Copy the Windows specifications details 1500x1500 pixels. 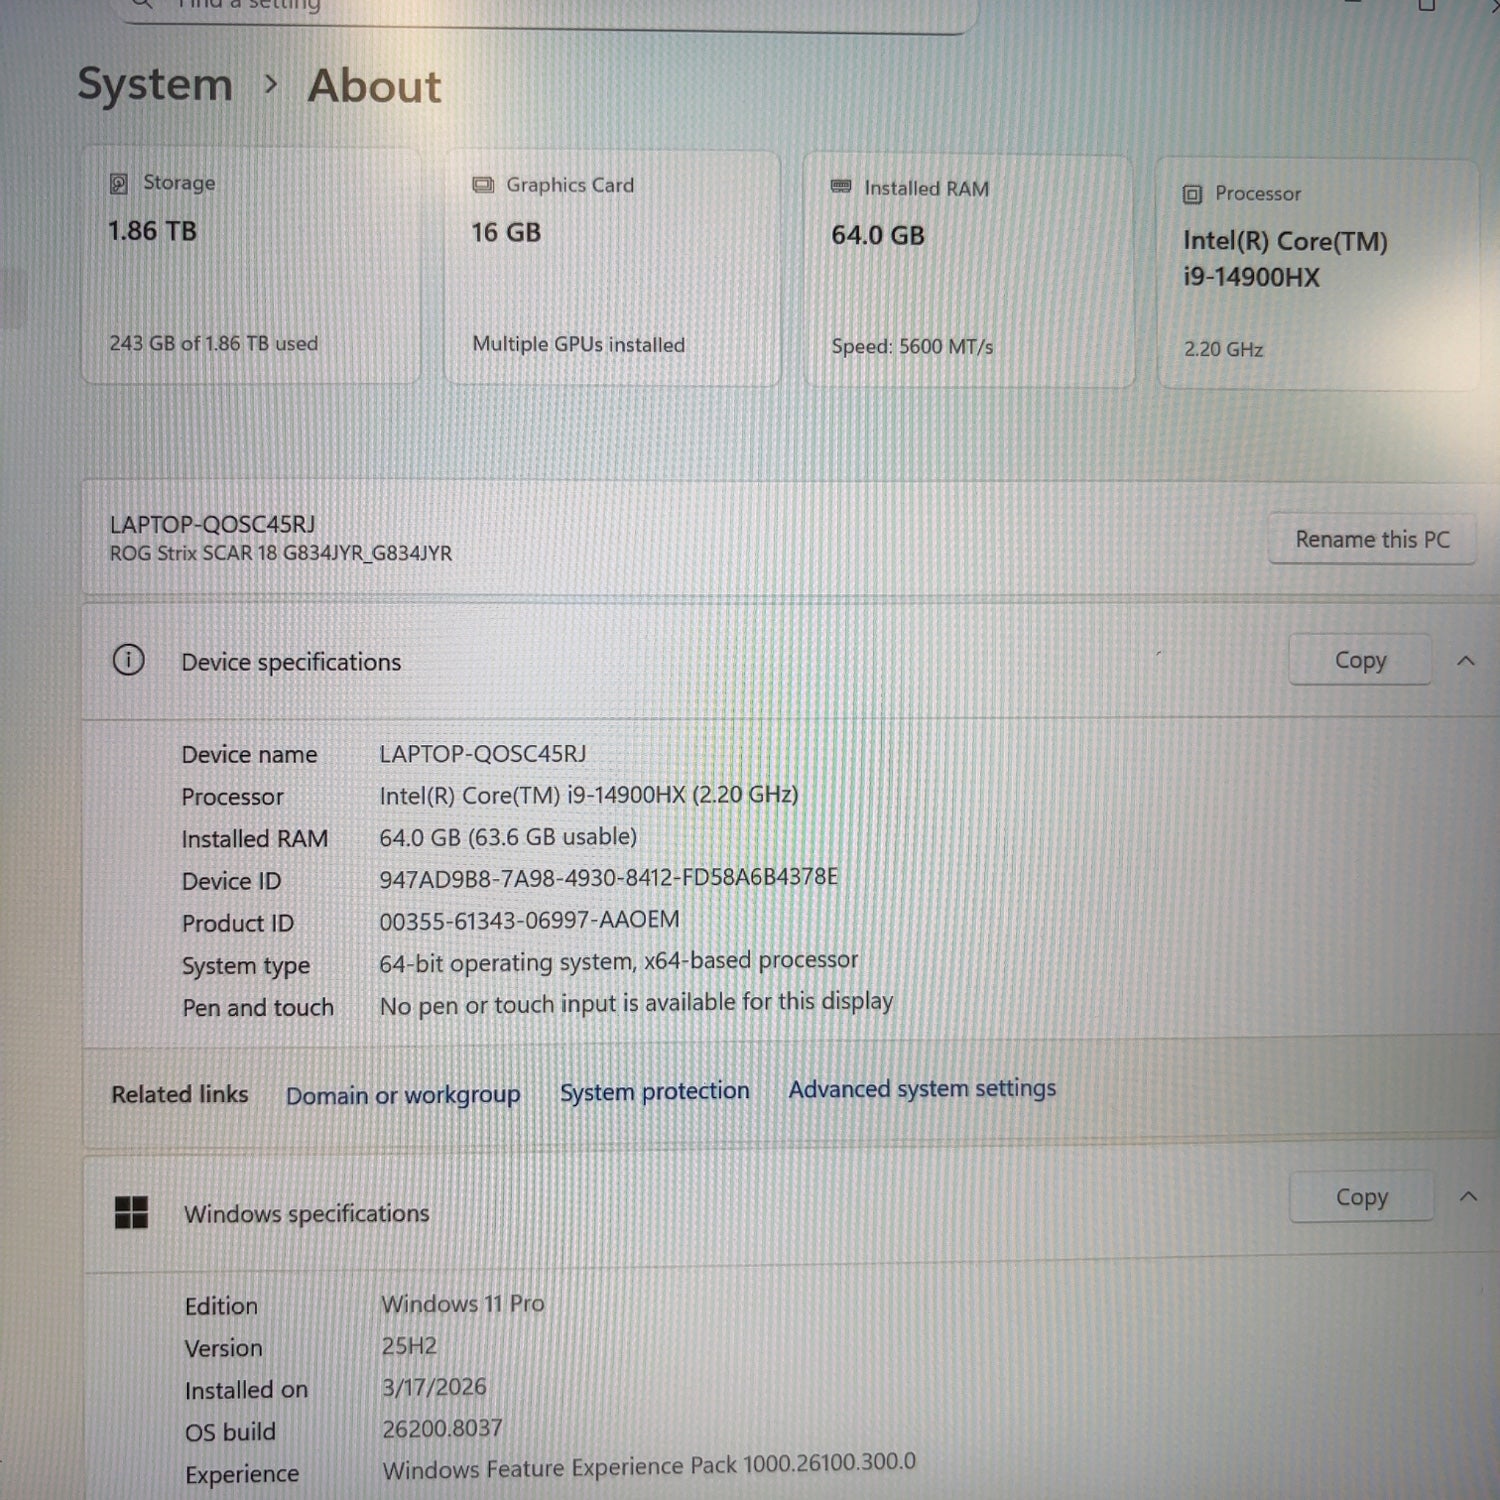coord(1361,1197)
